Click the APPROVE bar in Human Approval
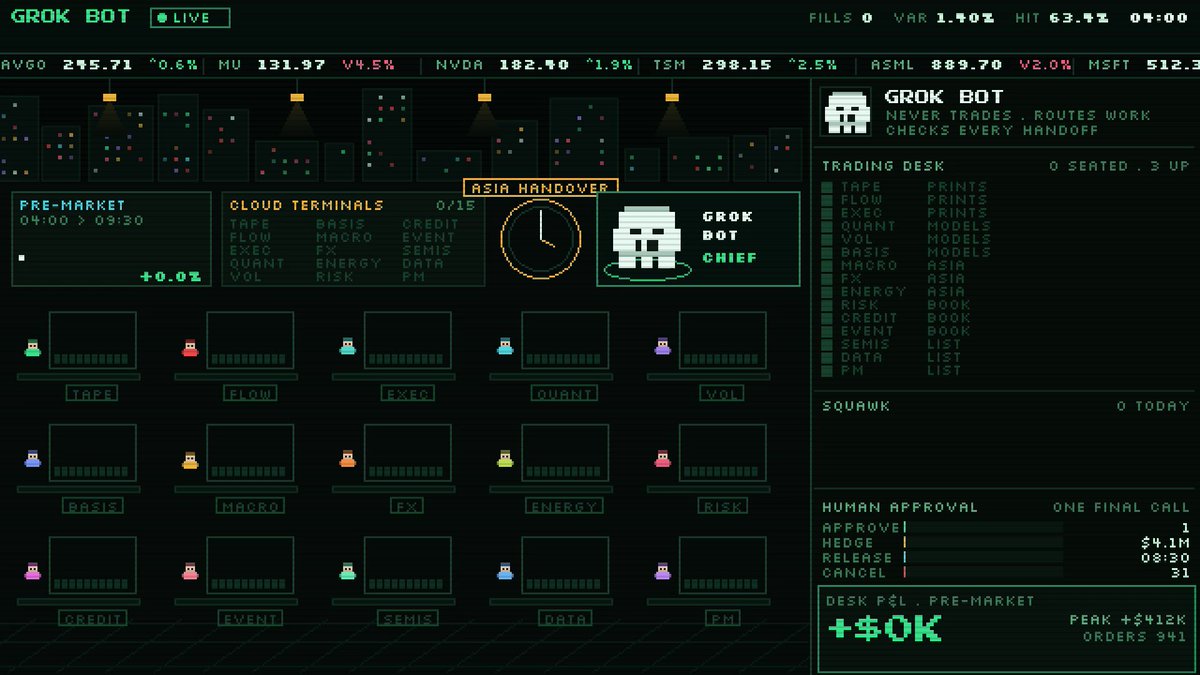Image resolution: width=1200 pixels, height=675 pixels. 982,527
